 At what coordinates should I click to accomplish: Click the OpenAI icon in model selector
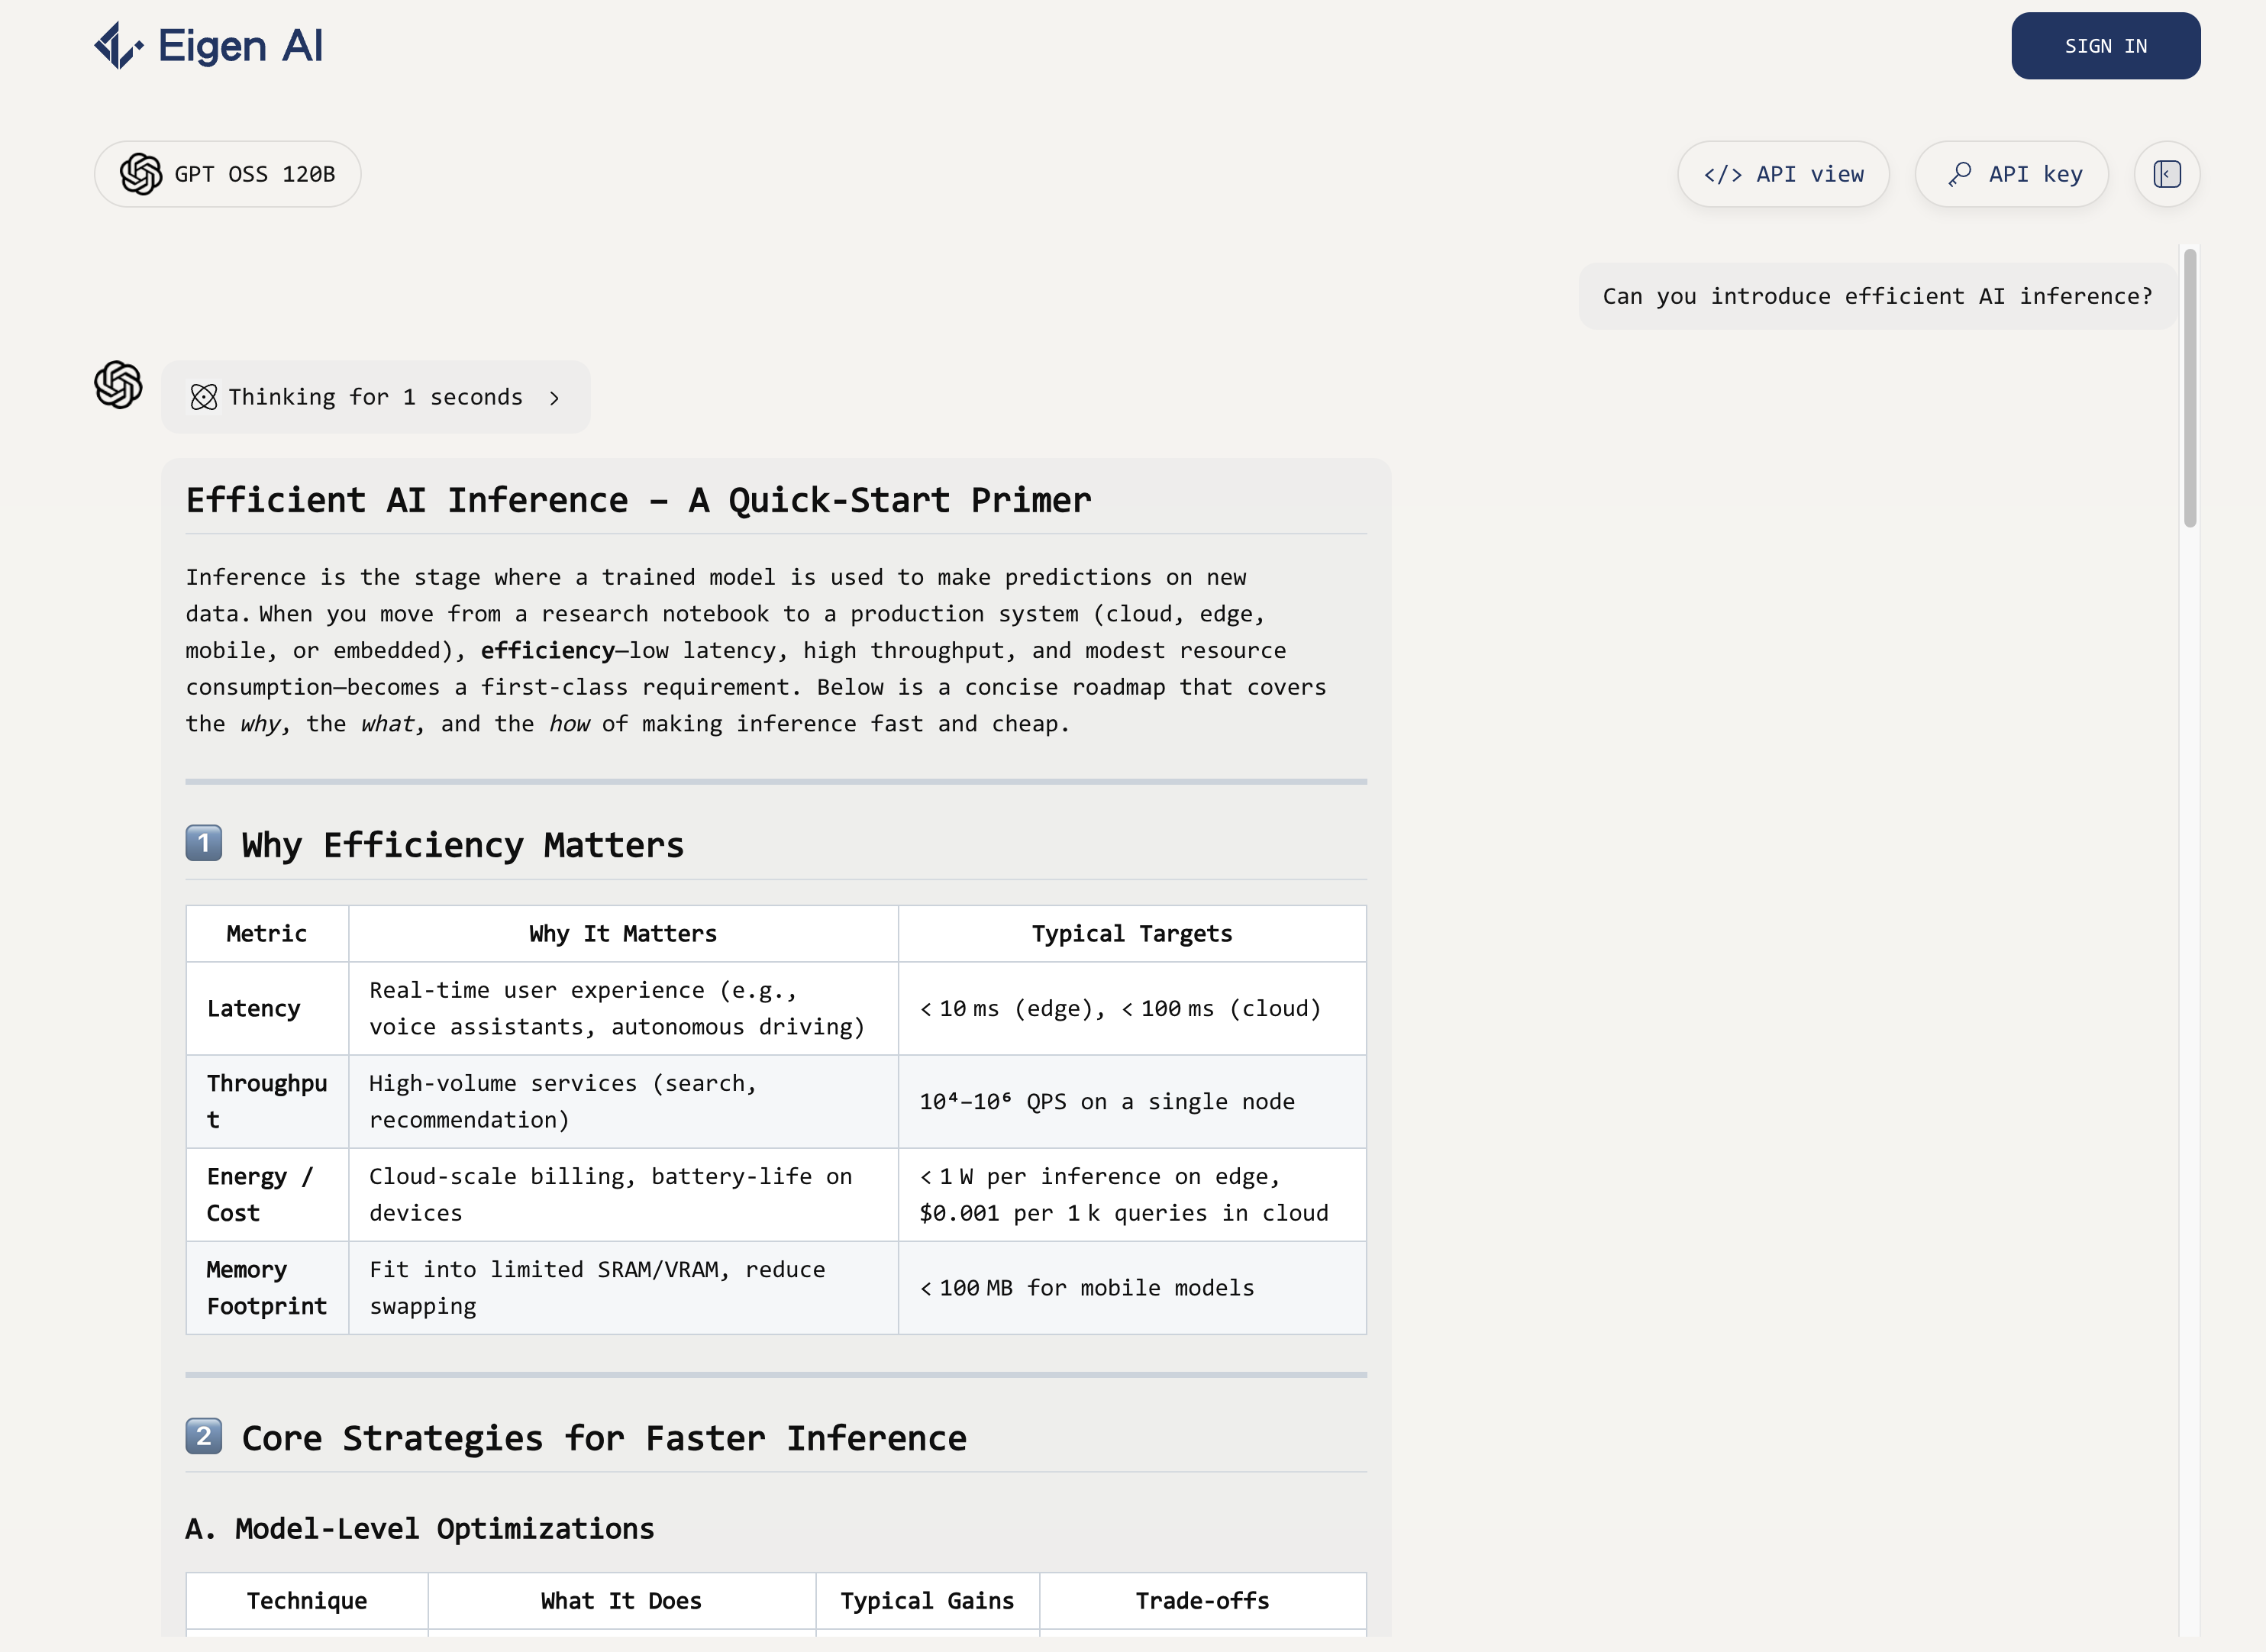click(141, 174)
